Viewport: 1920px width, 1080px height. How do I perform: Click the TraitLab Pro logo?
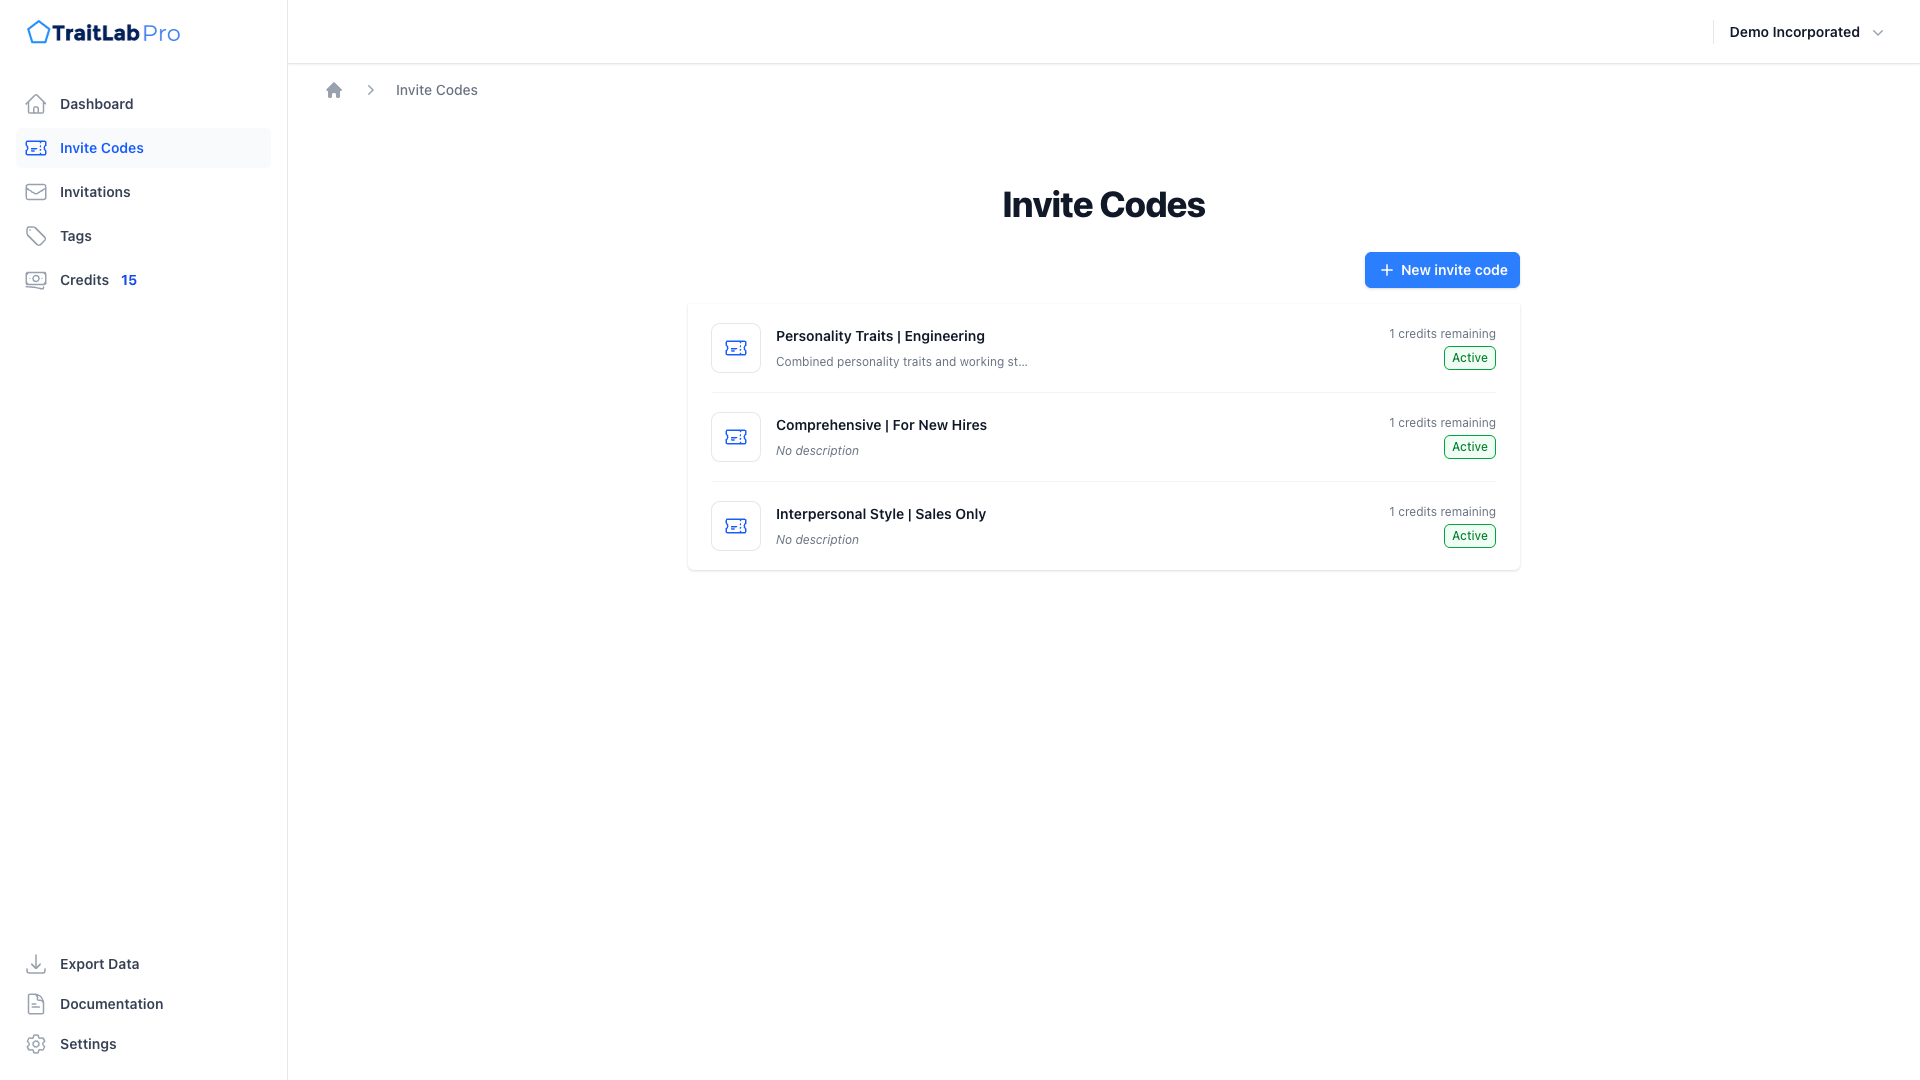(103, 33)
